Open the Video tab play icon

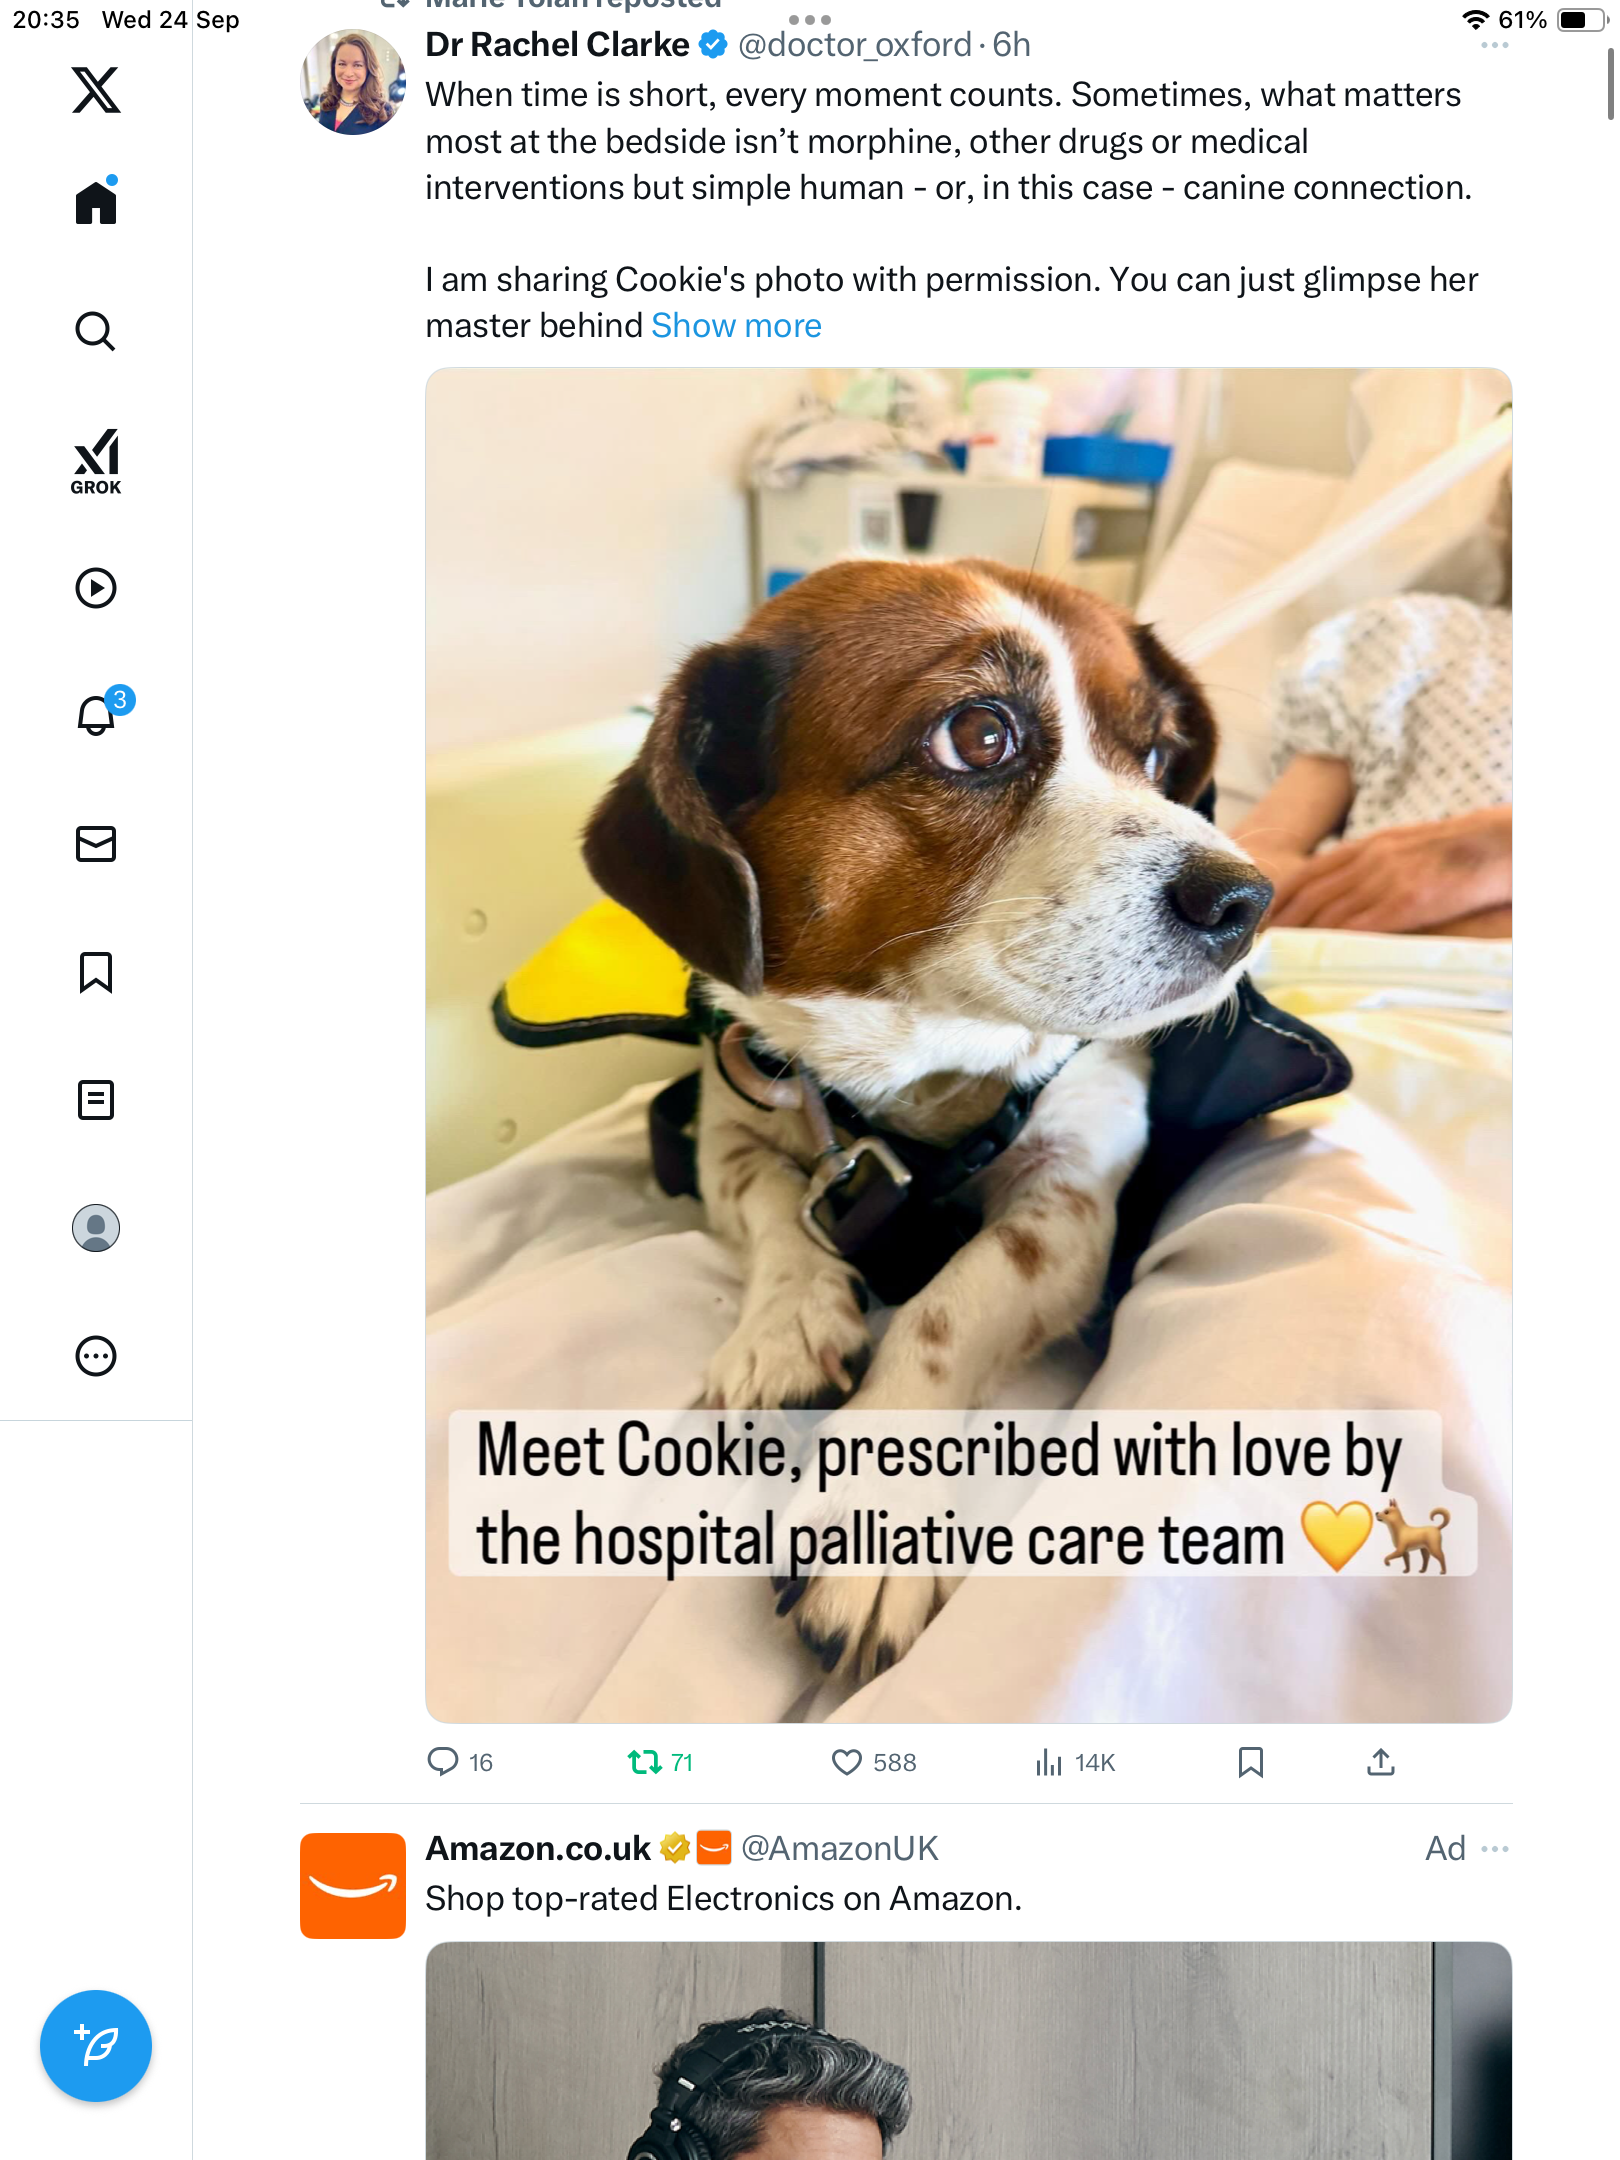coord(96,588)
